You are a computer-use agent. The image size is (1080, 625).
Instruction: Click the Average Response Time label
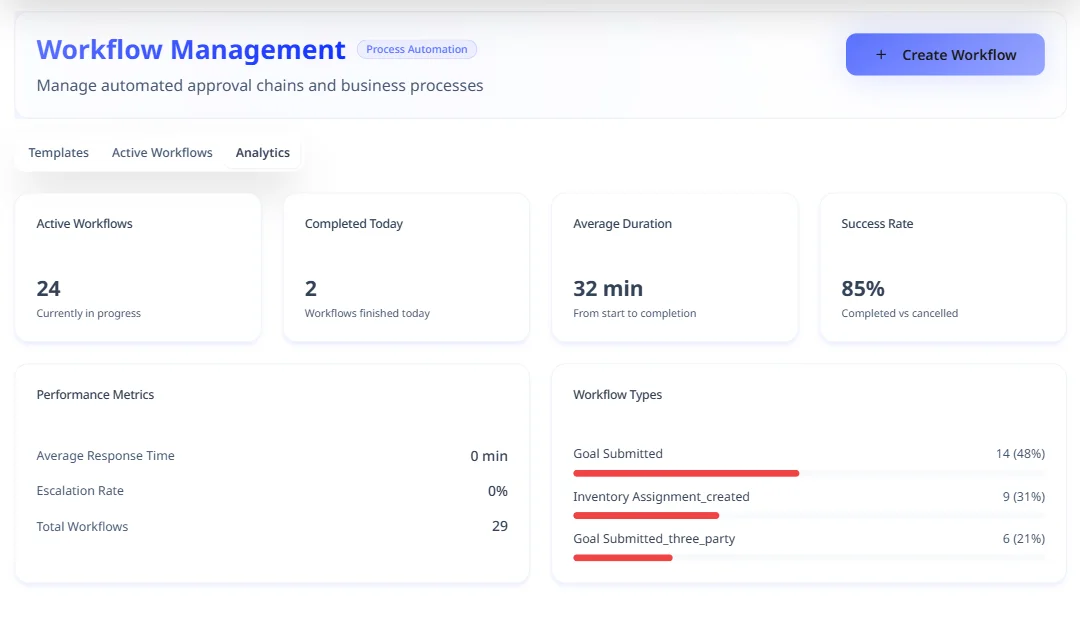tap(105, 455)
